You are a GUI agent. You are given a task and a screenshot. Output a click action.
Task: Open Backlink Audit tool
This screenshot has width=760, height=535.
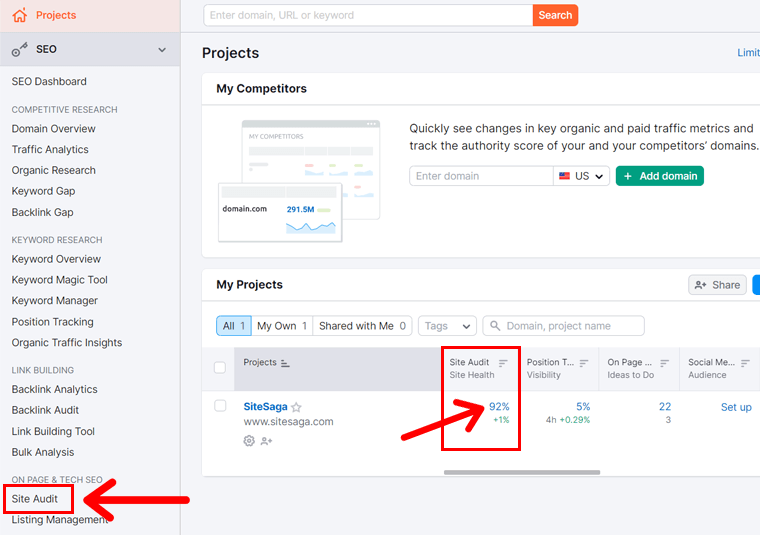(45, 410)
